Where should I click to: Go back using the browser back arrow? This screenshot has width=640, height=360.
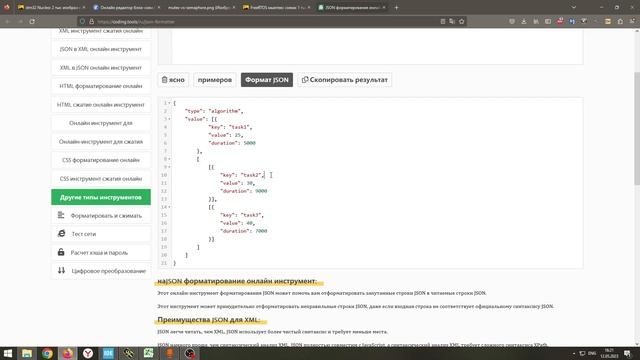tap(7, 21)
